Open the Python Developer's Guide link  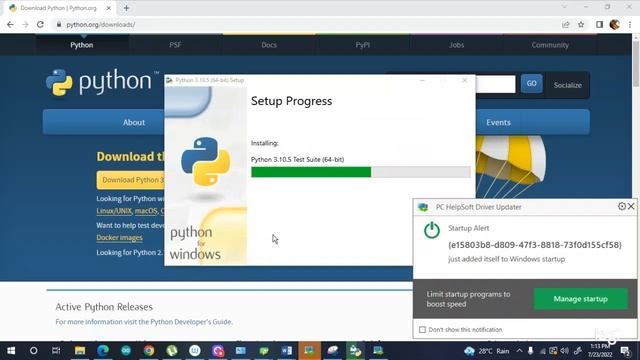(x=191, y=322)
